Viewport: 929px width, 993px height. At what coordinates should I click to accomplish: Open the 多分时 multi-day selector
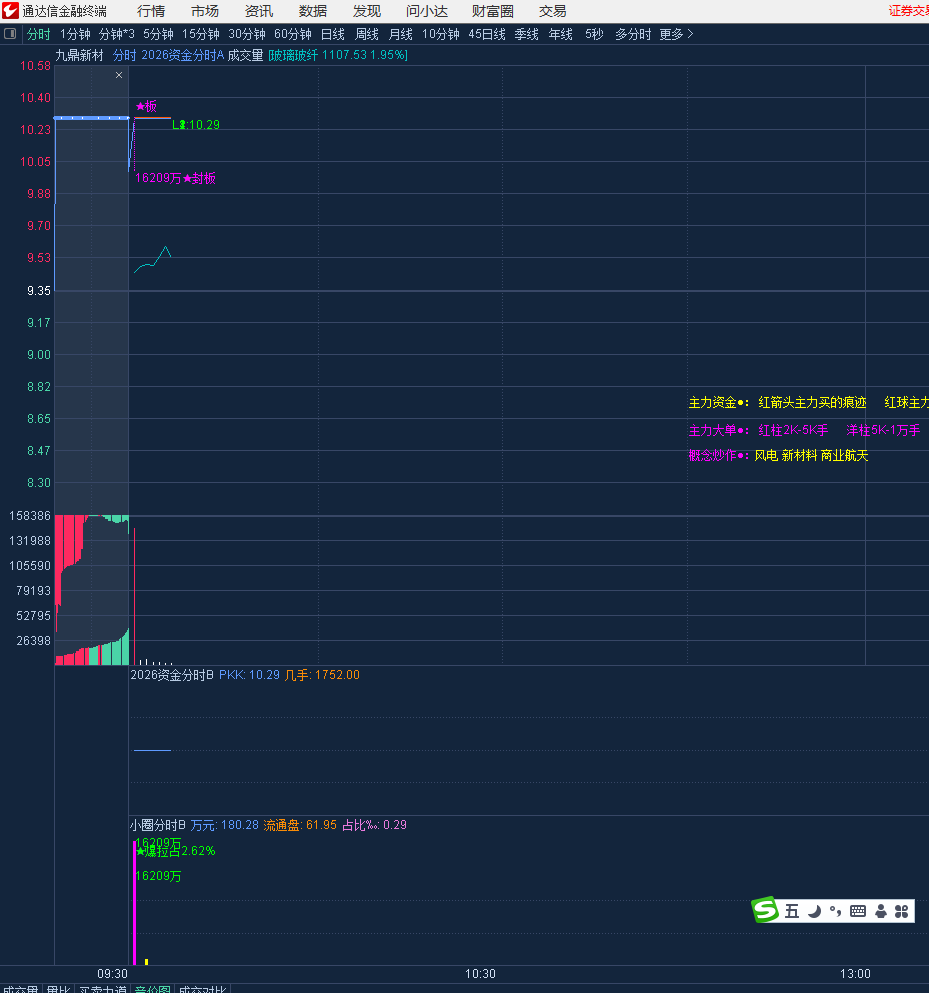click(632, 34)
